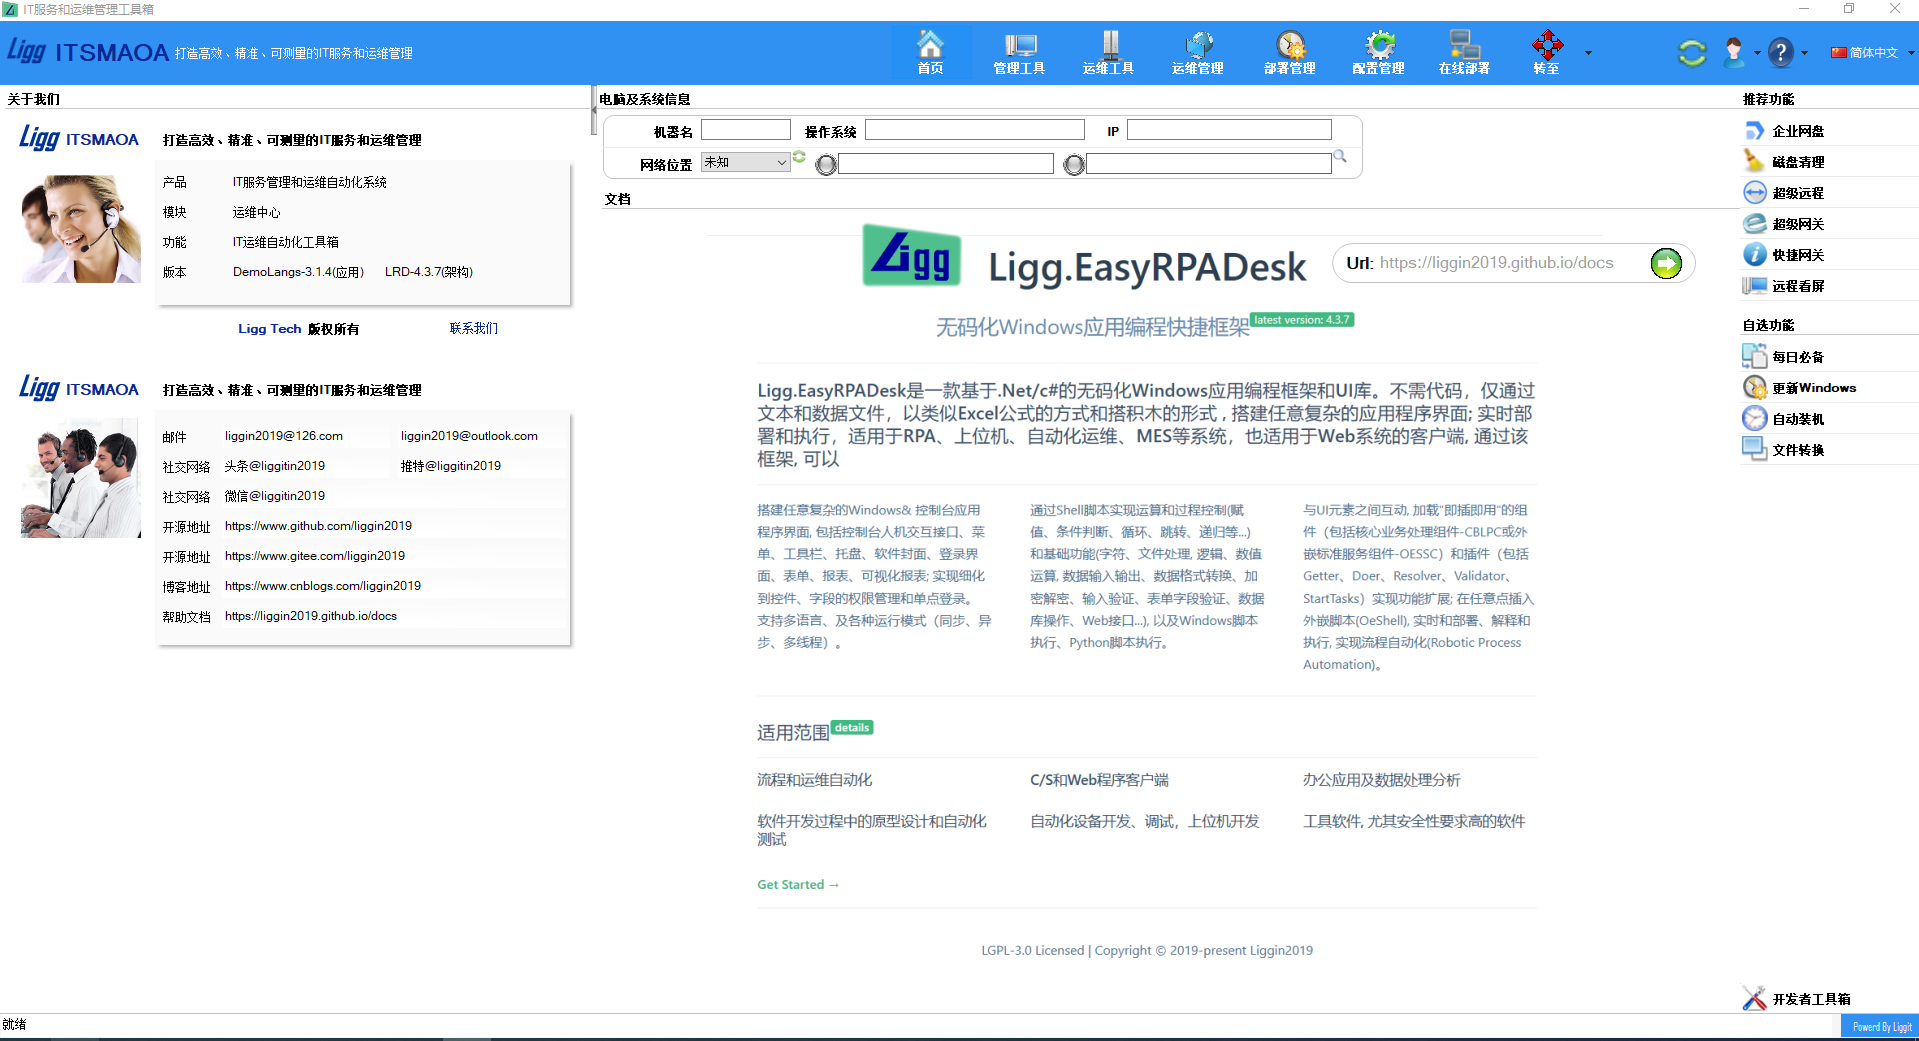
Task: Open the 网络位置 combo box showing 未知
Action: [745, 162]
